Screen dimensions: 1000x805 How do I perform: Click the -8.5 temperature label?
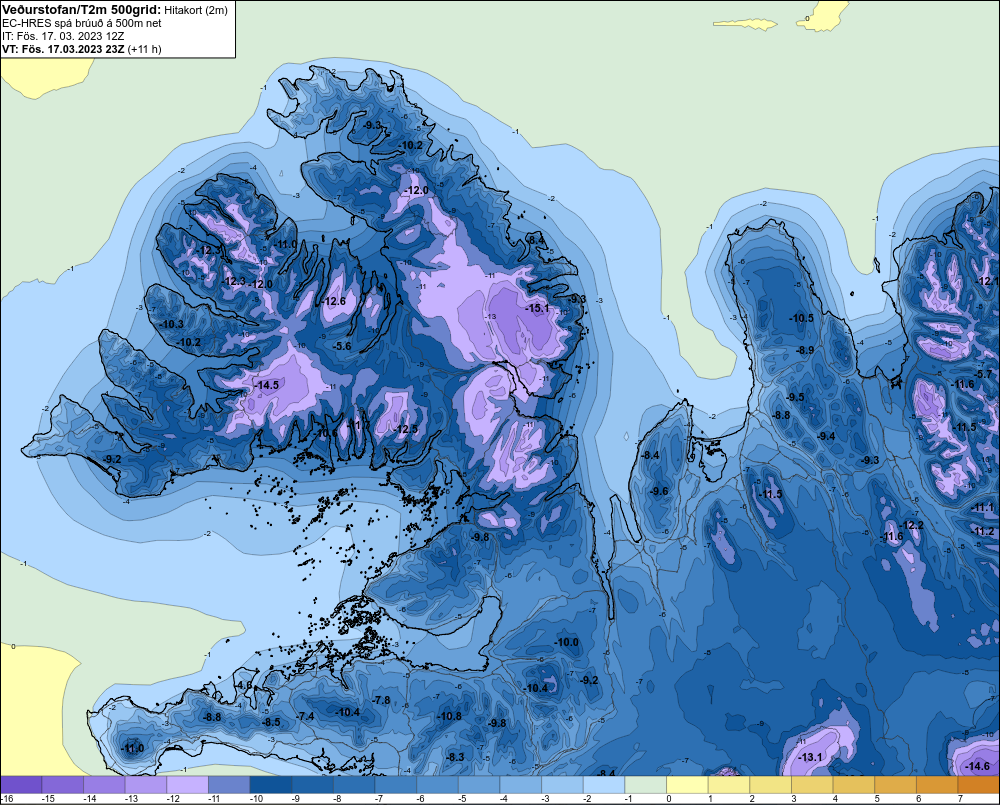point(271,722)
